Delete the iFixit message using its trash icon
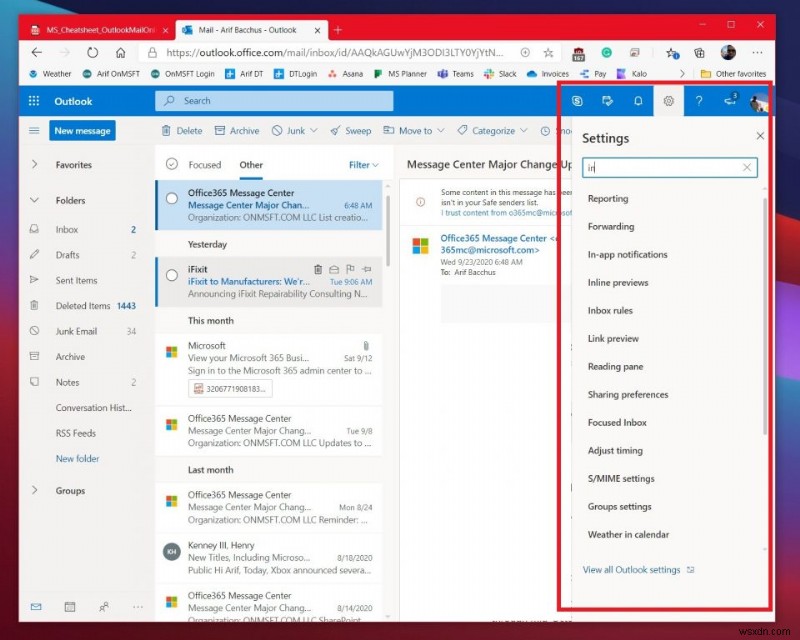800x640 pixels. [318, 268]
